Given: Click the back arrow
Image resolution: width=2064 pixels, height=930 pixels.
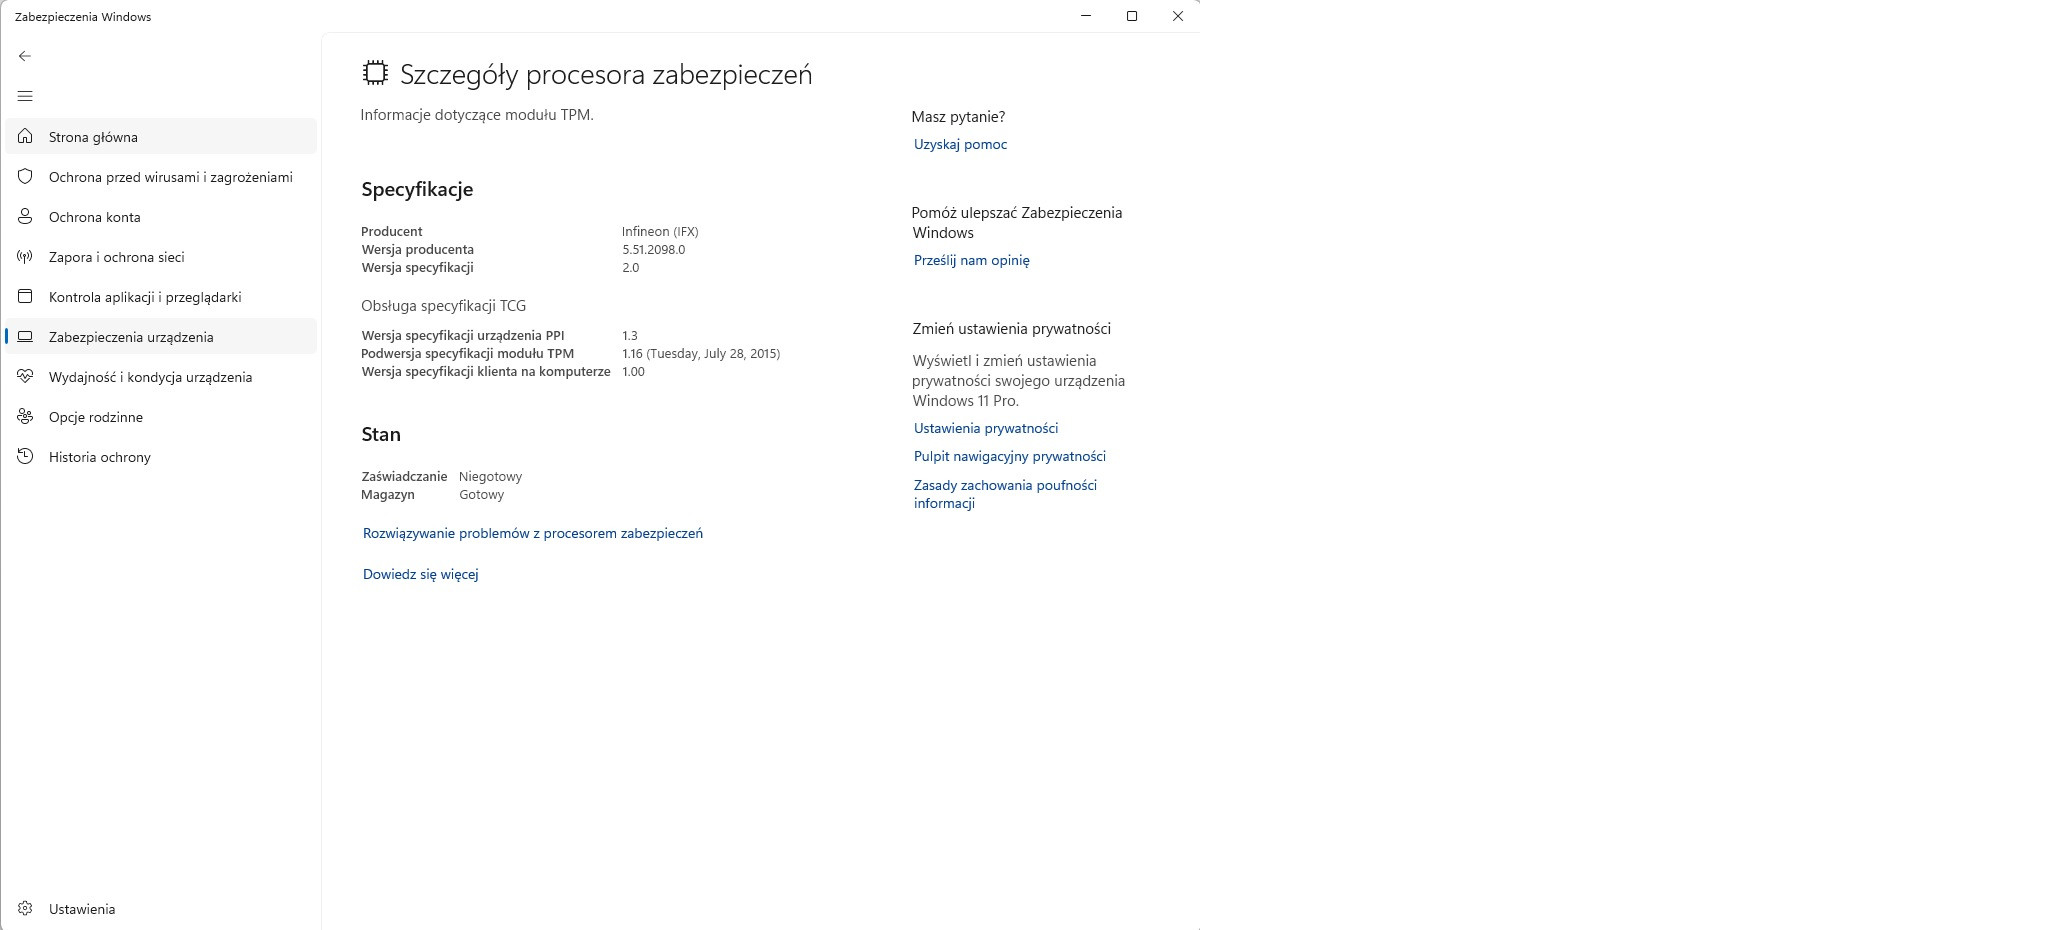Looking at the screenshot, I should (x=25, y=55).
